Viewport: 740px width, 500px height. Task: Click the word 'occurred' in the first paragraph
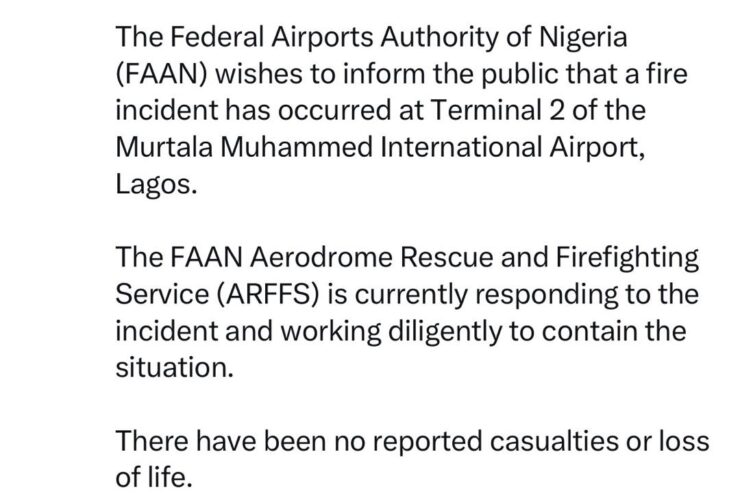(334, 110)
